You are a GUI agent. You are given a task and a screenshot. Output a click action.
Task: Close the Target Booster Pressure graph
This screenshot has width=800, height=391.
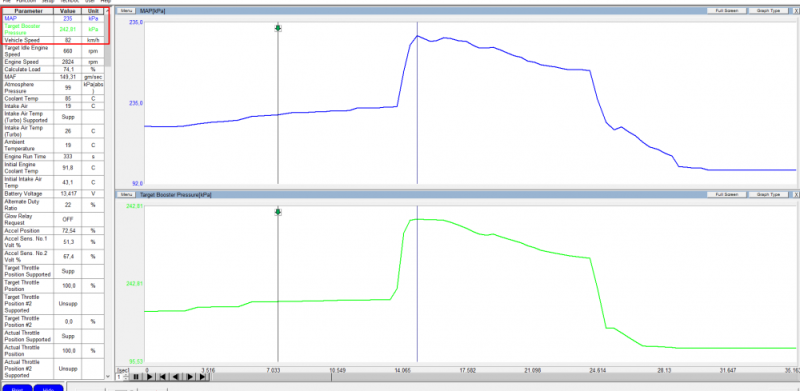point(796,194)
